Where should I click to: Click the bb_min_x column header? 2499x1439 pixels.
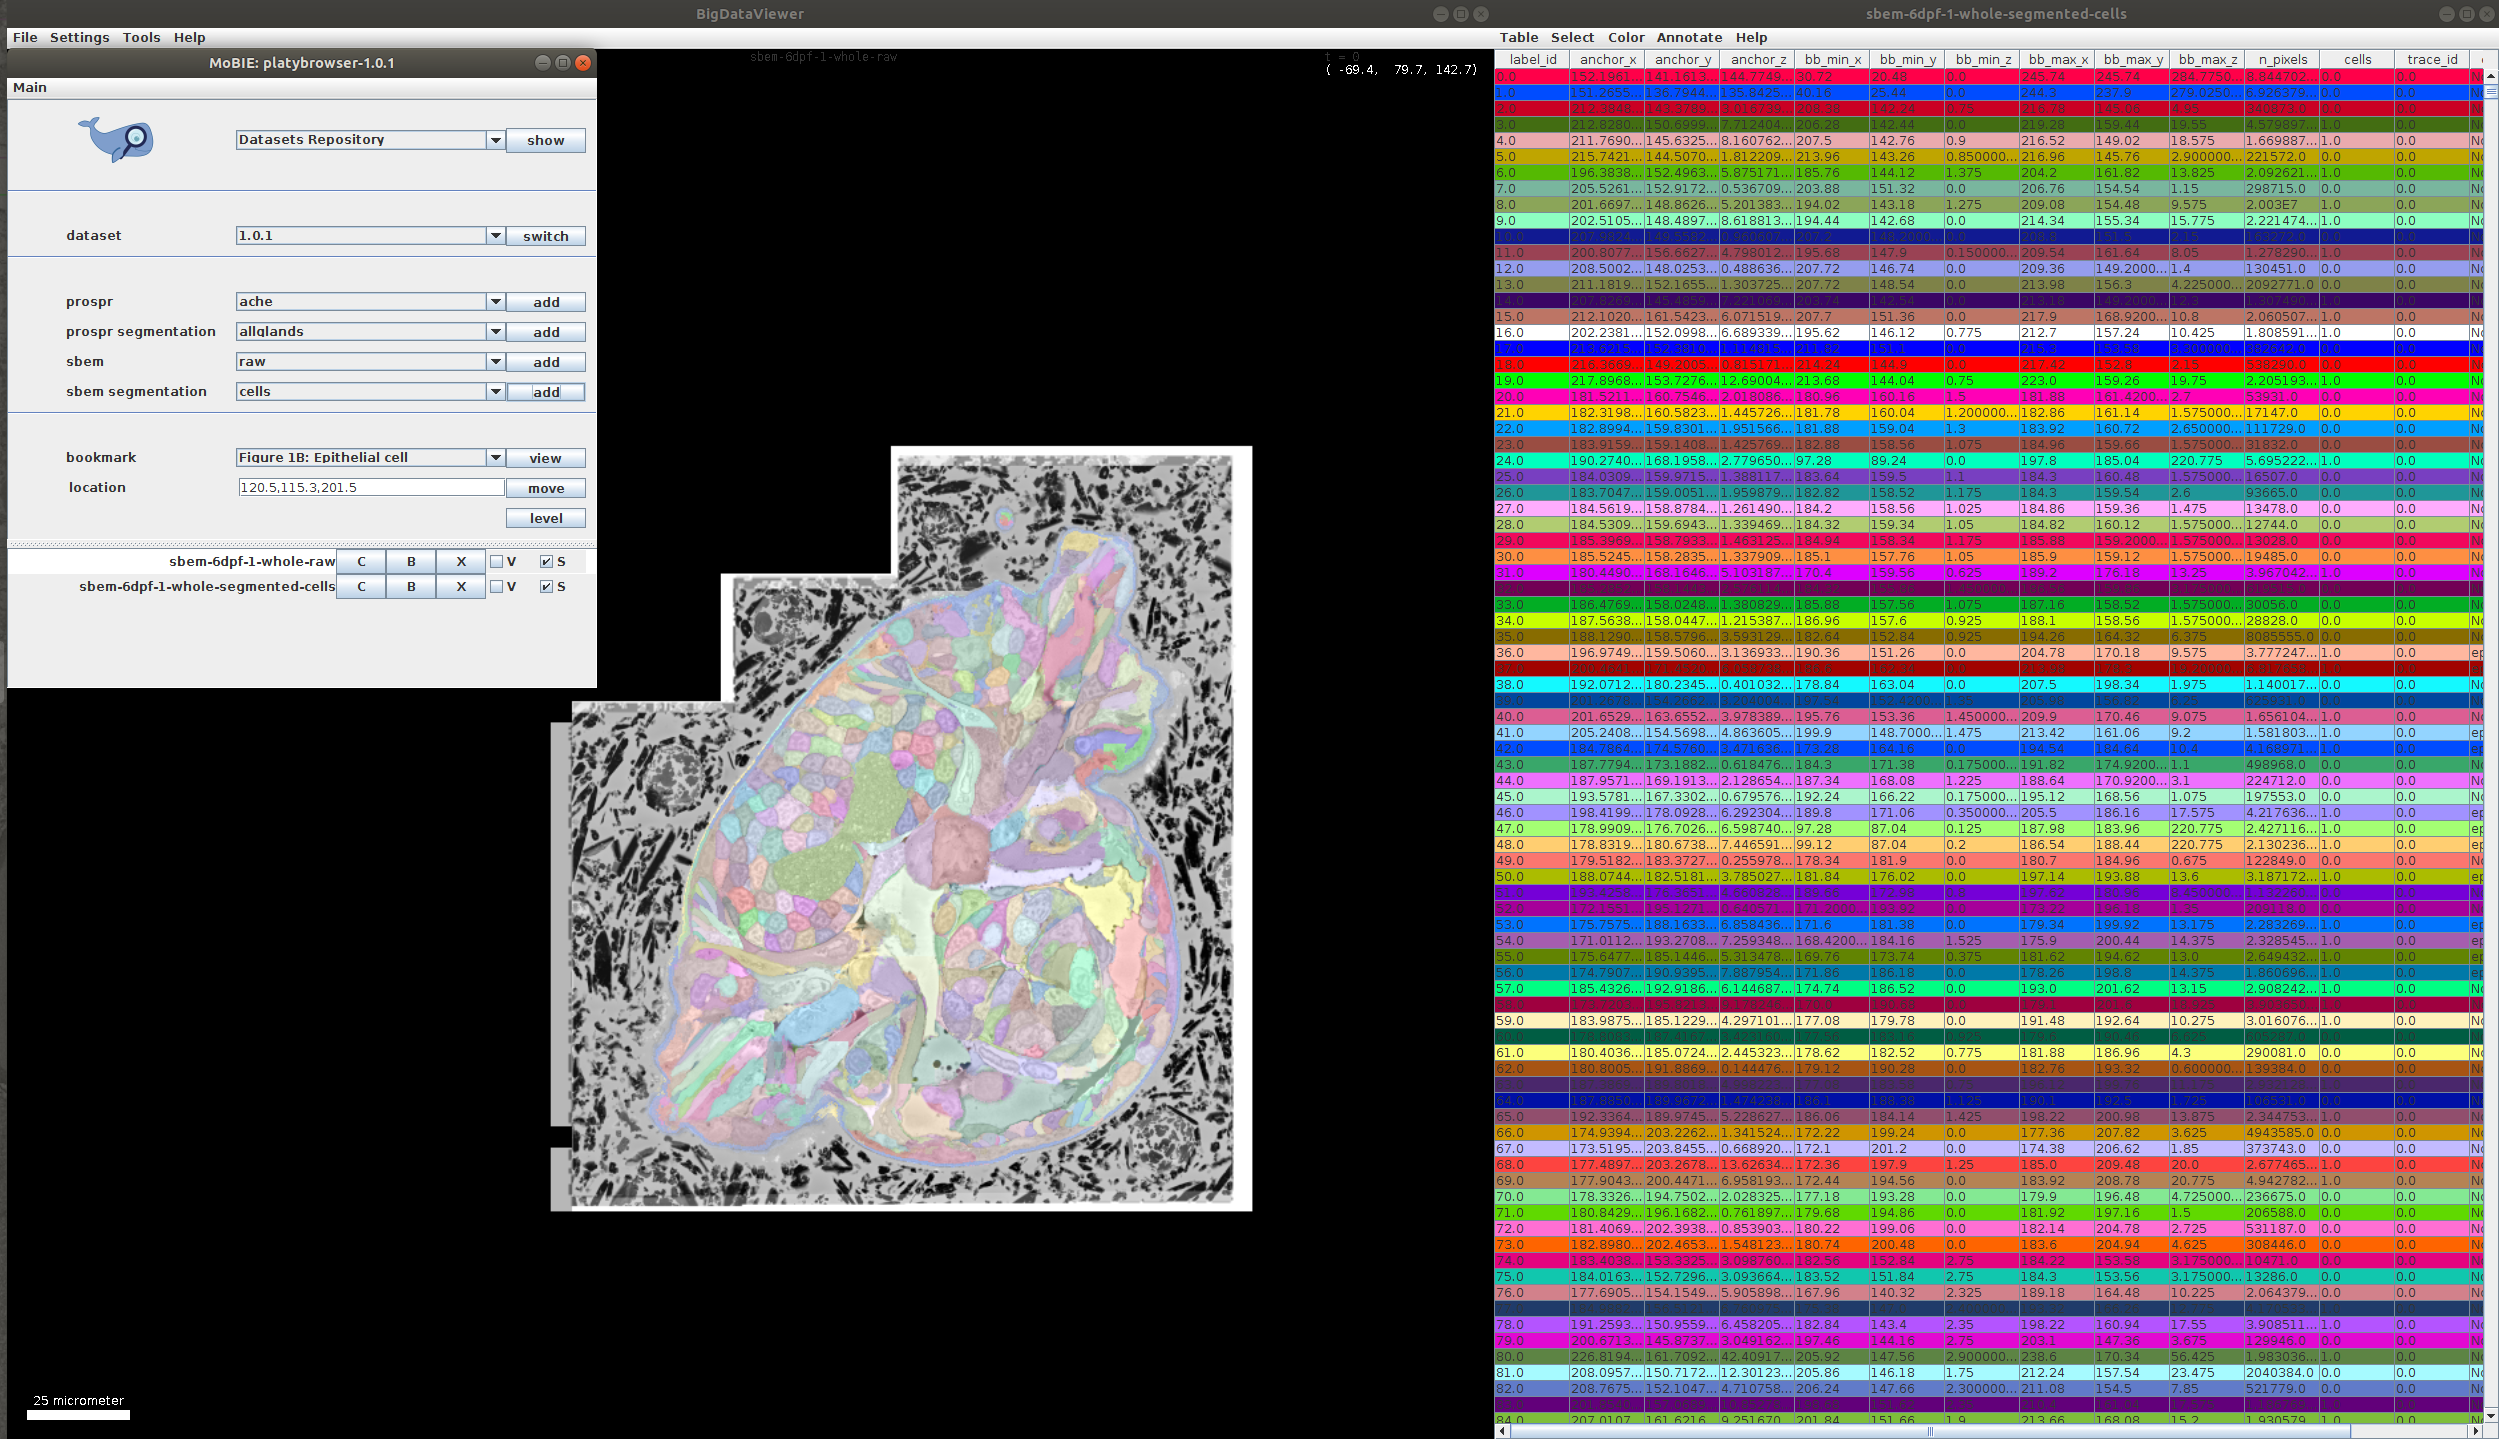click(1833, 60)
